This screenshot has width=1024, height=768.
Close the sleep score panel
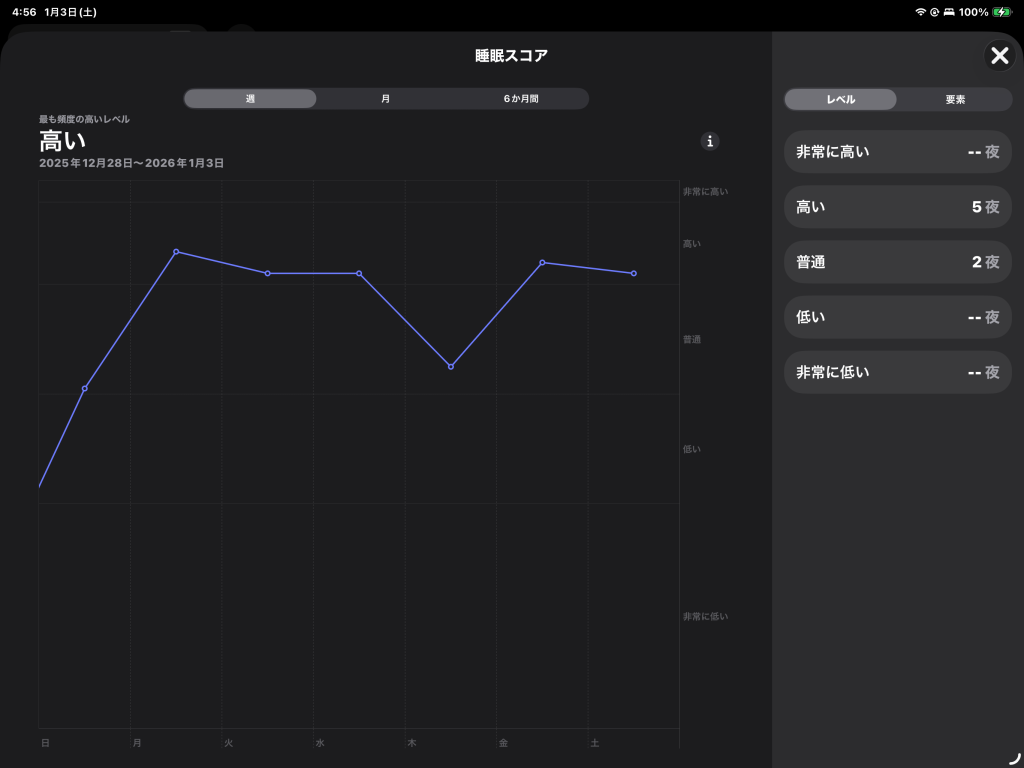coord(999,55)
